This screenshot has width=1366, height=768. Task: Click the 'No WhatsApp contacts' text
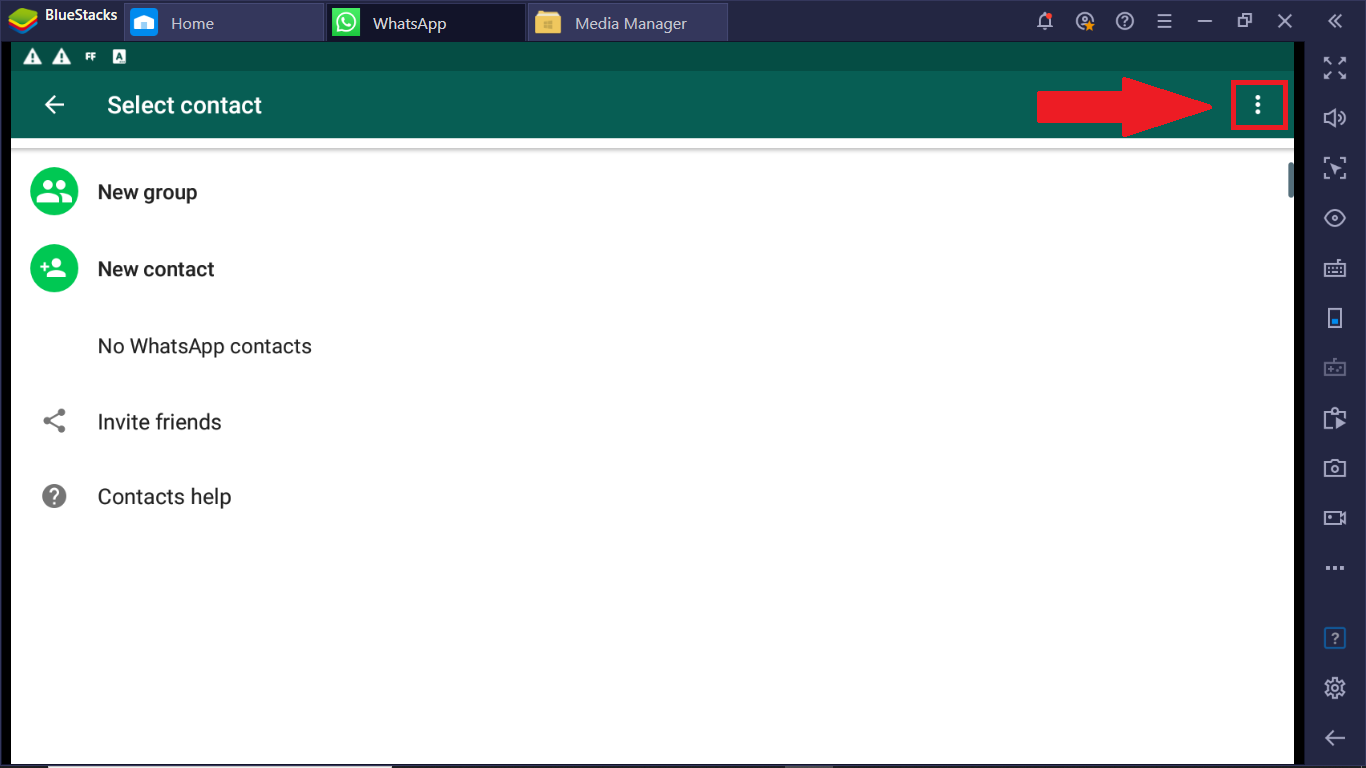point(205,346)
